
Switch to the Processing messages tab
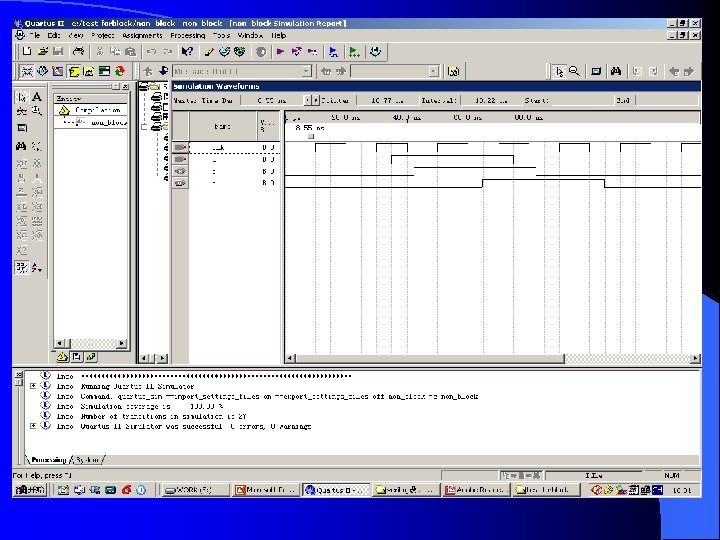(x=48, y=460)
